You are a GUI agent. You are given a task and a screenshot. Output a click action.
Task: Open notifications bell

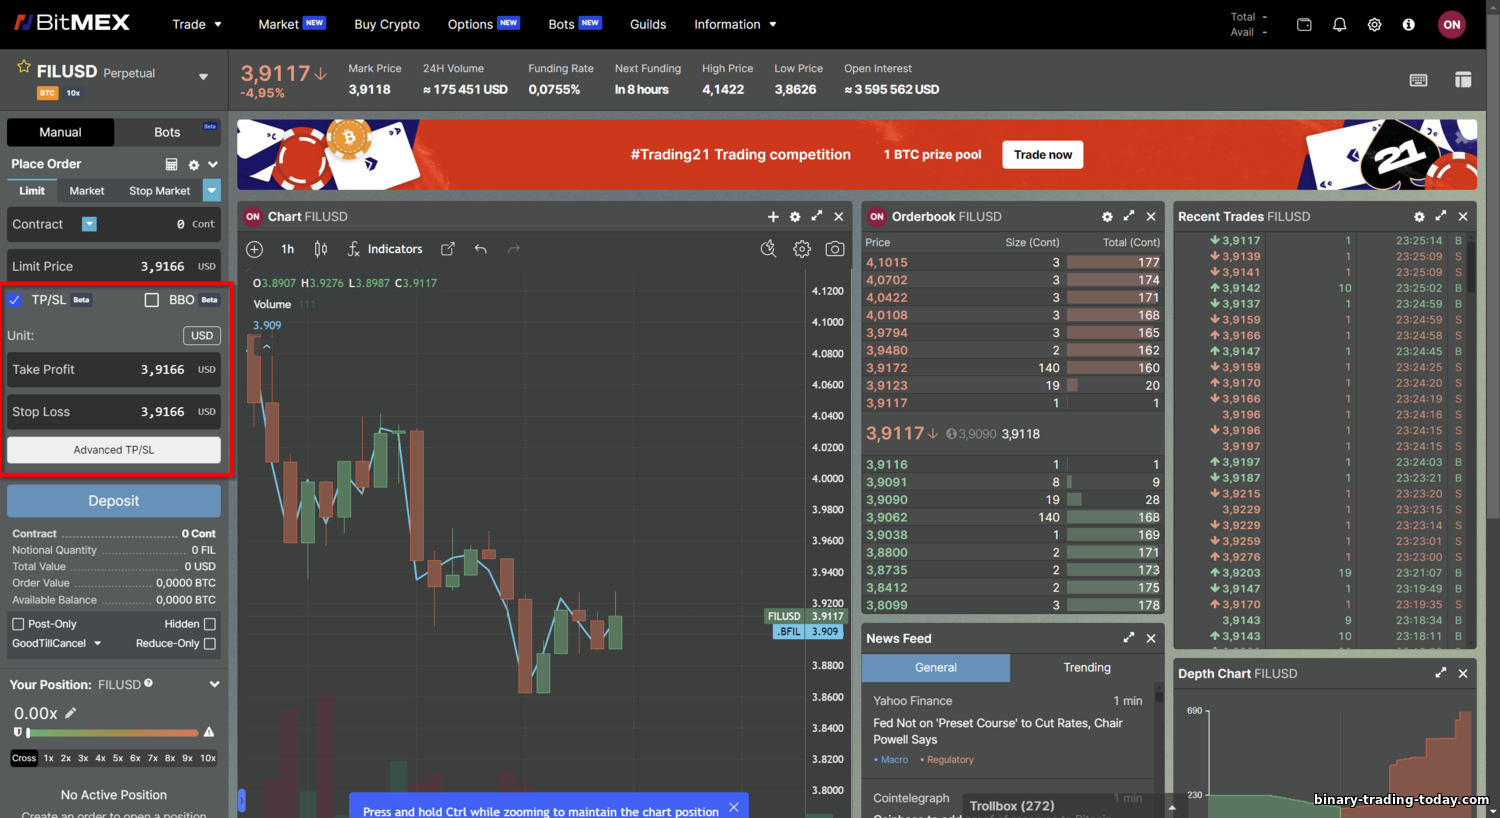(x=1339, y=25)
